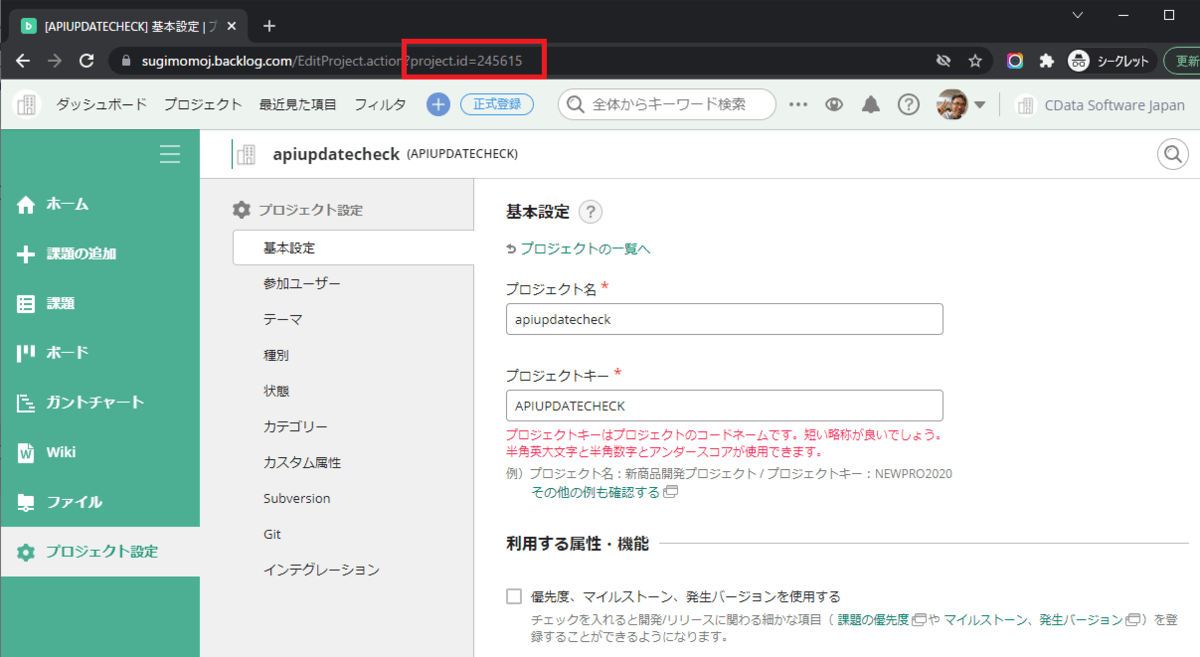Open 状態 settings
The width and height of the screenshot is (1200, 657).
[276, 391]
